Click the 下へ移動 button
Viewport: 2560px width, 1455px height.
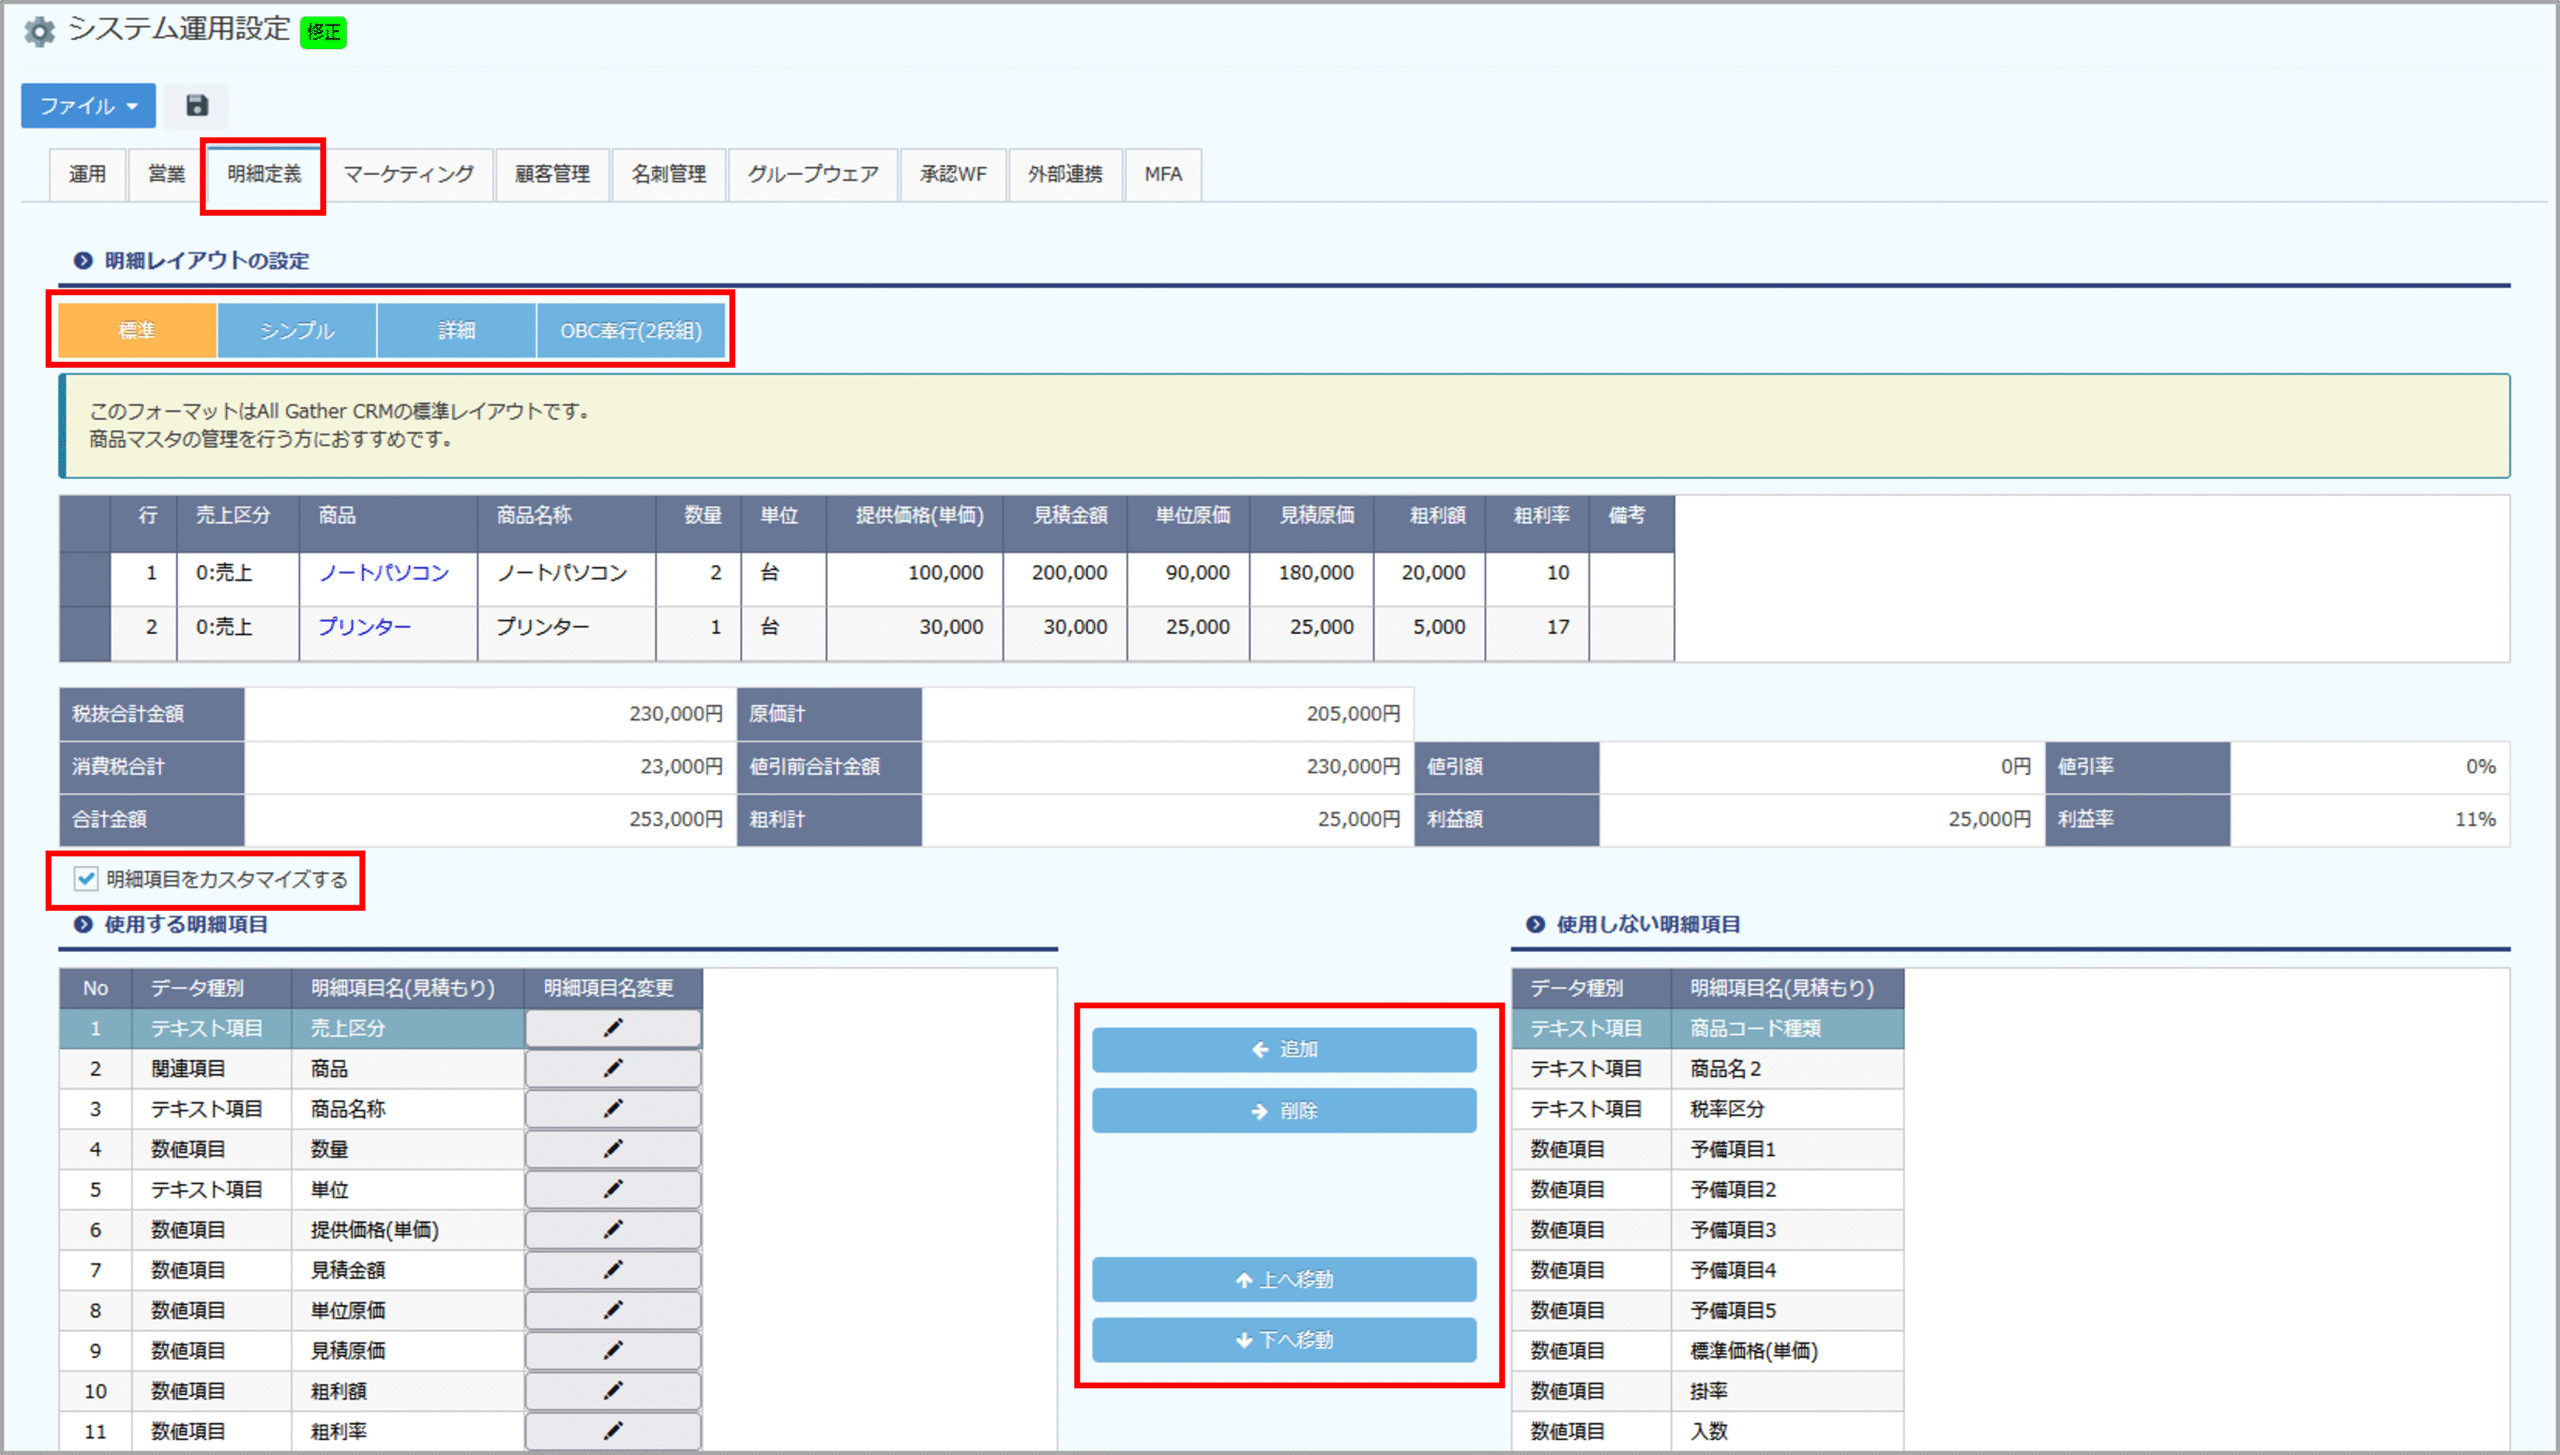(1284, 1340)
